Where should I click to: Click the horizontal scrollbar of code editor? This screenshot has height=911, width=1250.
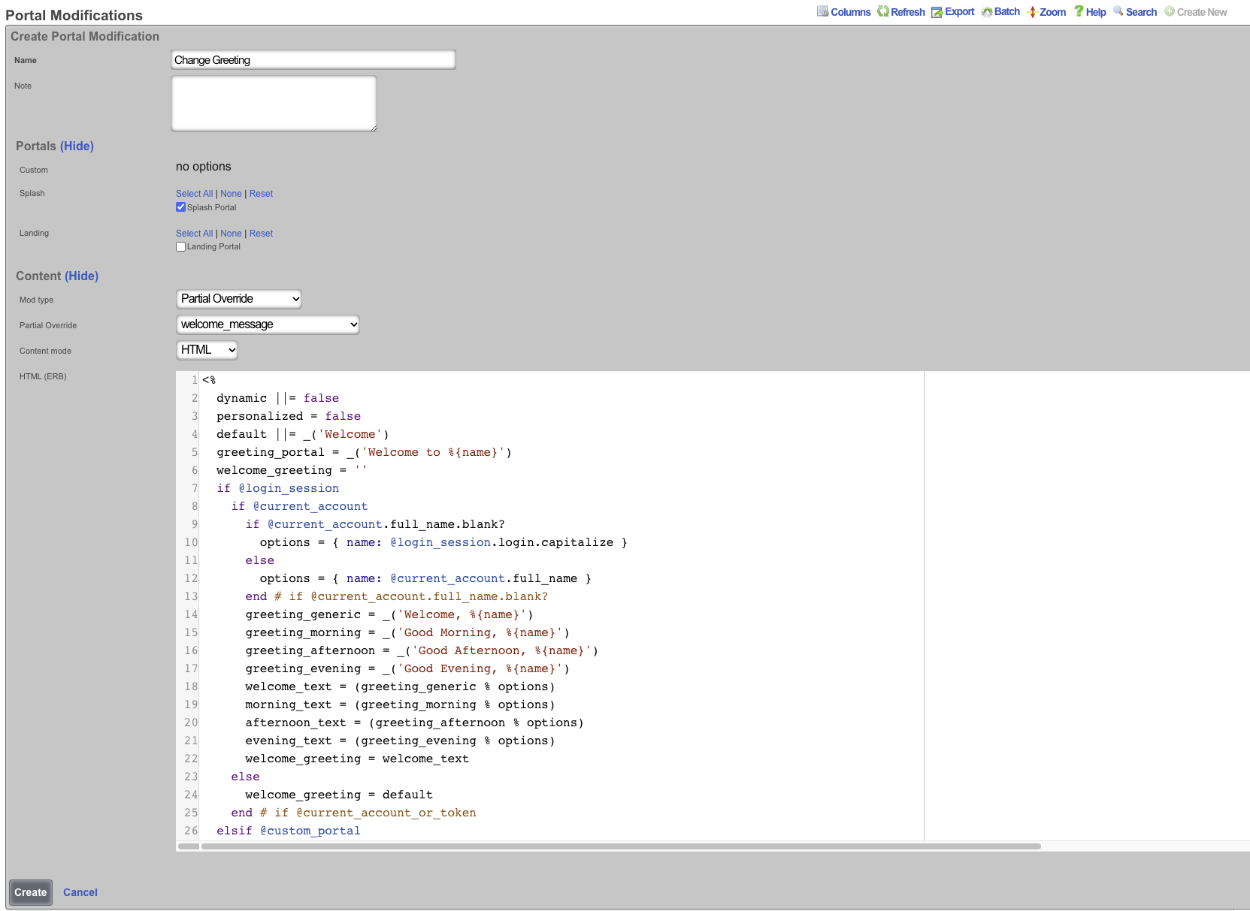(x=620, y=846)
